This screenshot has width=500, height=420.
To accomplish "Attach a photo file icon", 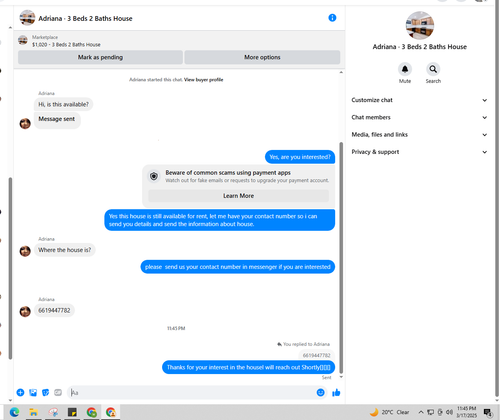I will [33, 392].
